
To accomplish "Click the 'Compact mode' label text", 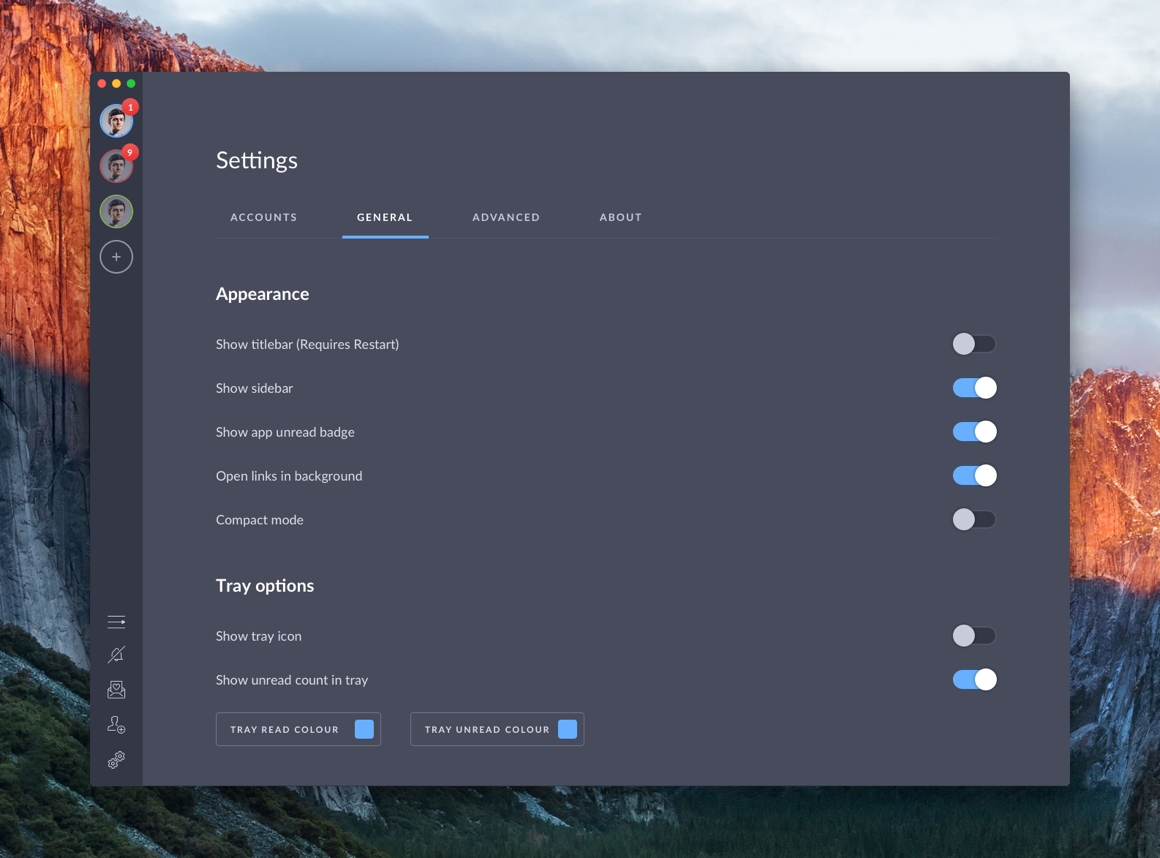I will (260, 520).
